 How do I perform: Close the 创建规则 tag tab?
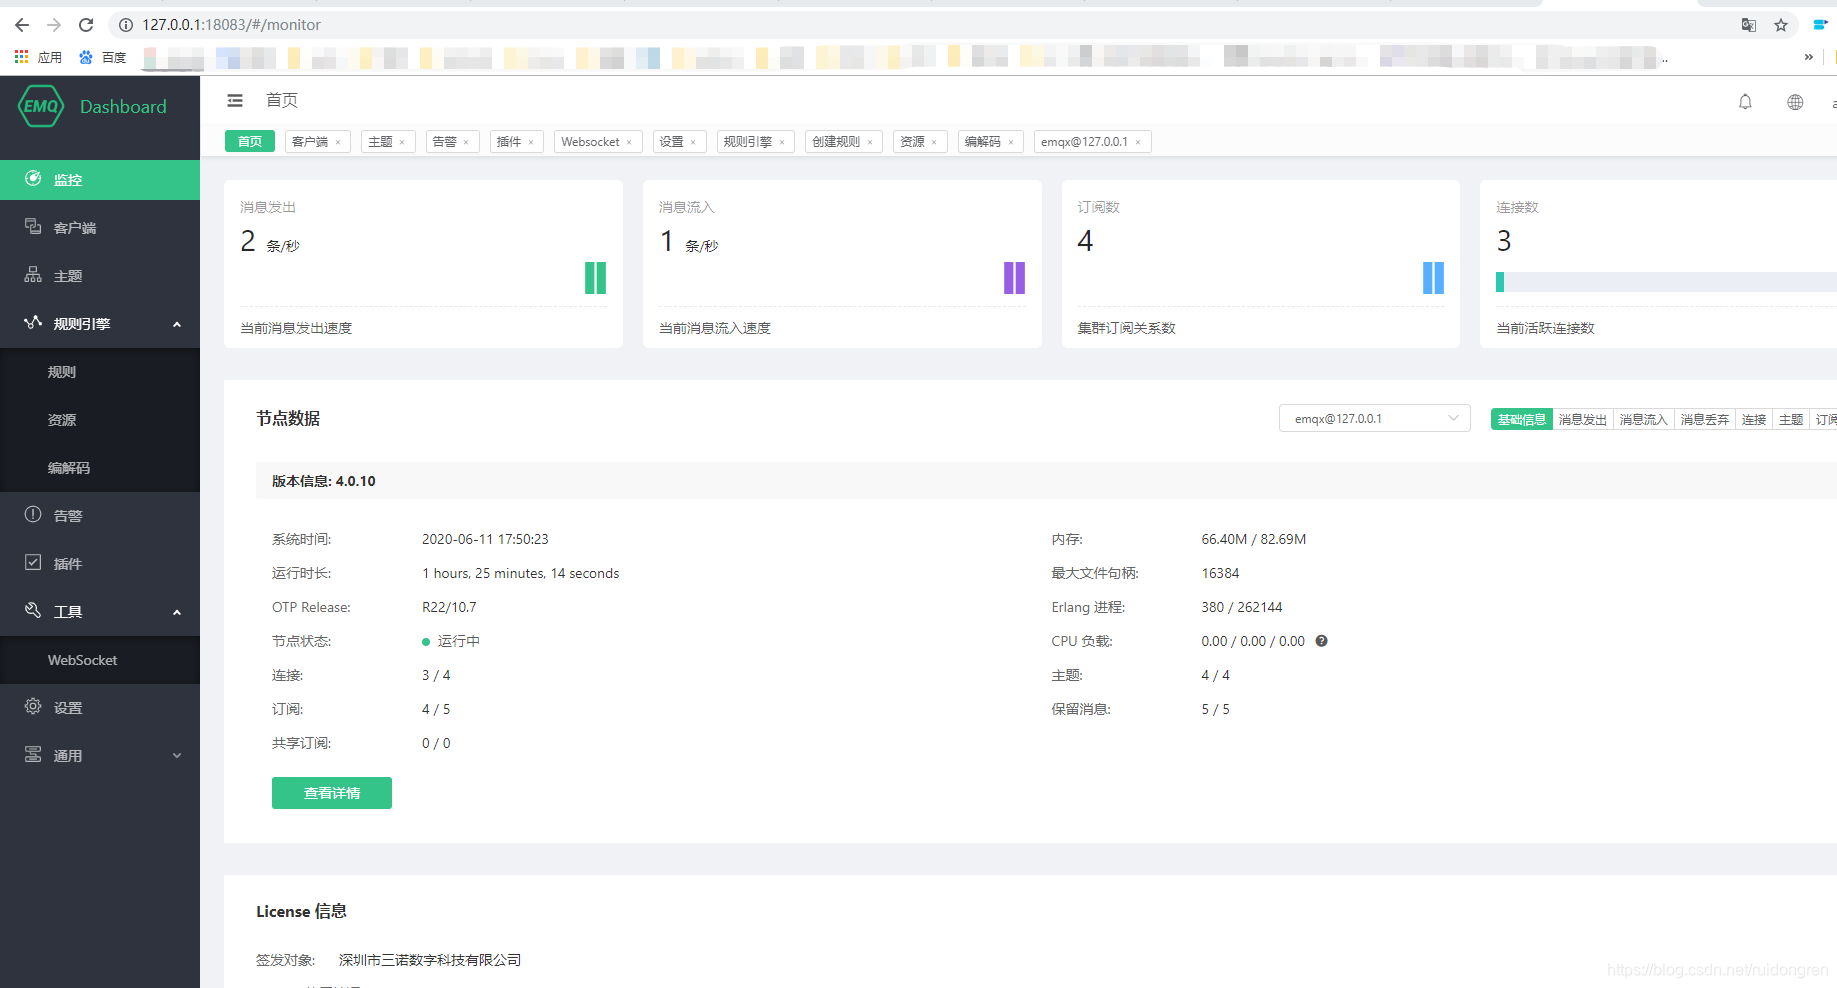870,142
